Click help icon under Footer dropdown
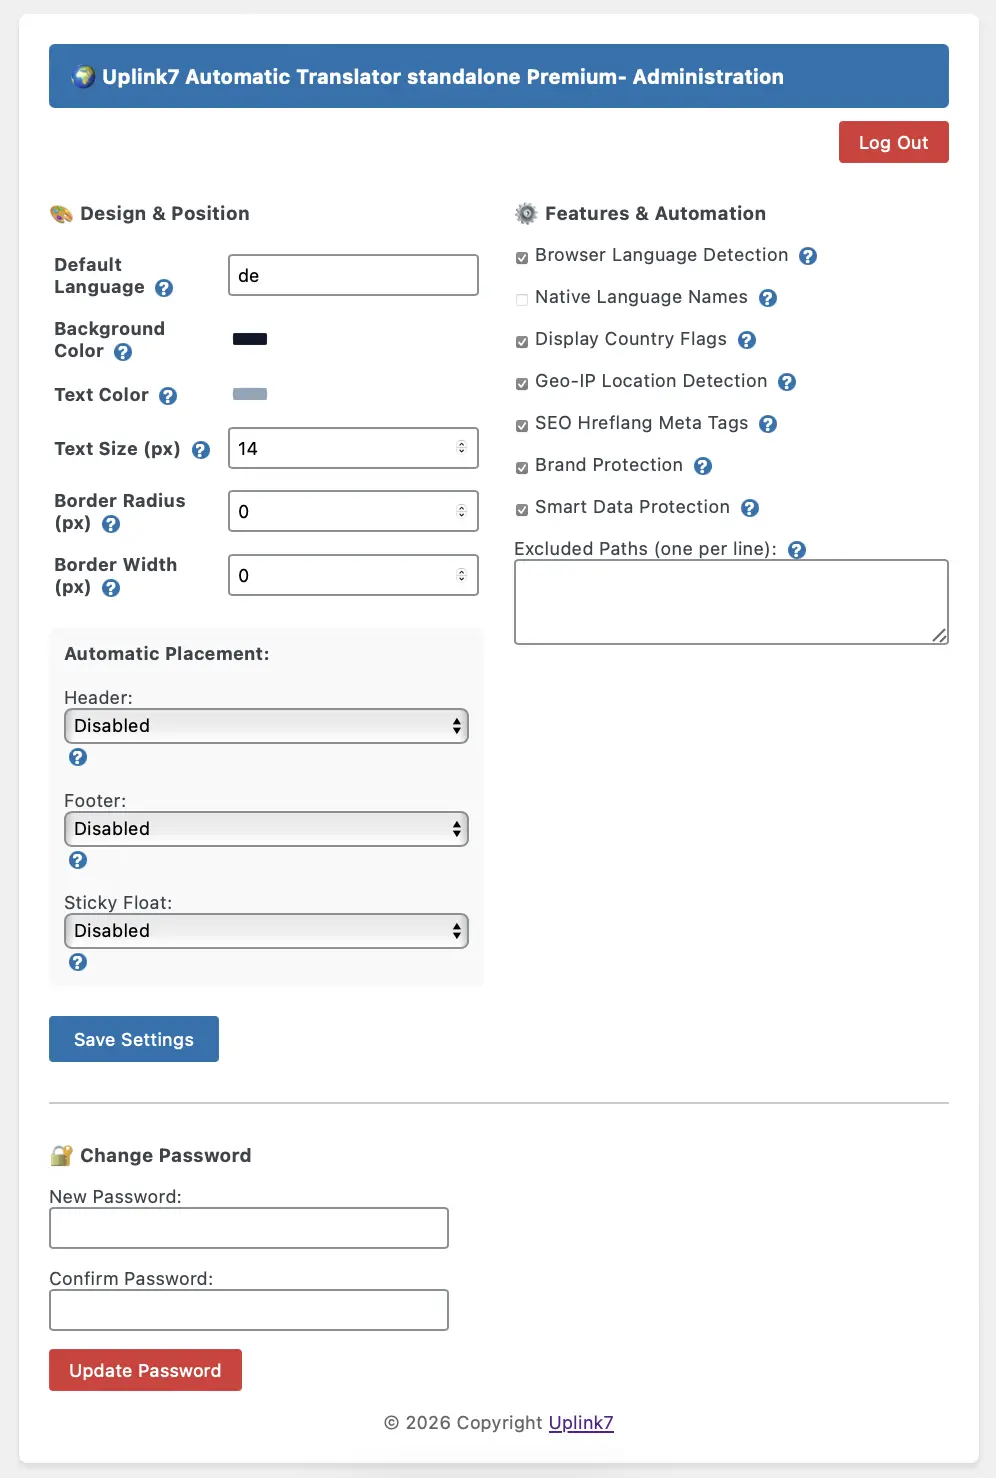Image resolution: width=996 pixels, height=1478 pixels. point(78,860)
